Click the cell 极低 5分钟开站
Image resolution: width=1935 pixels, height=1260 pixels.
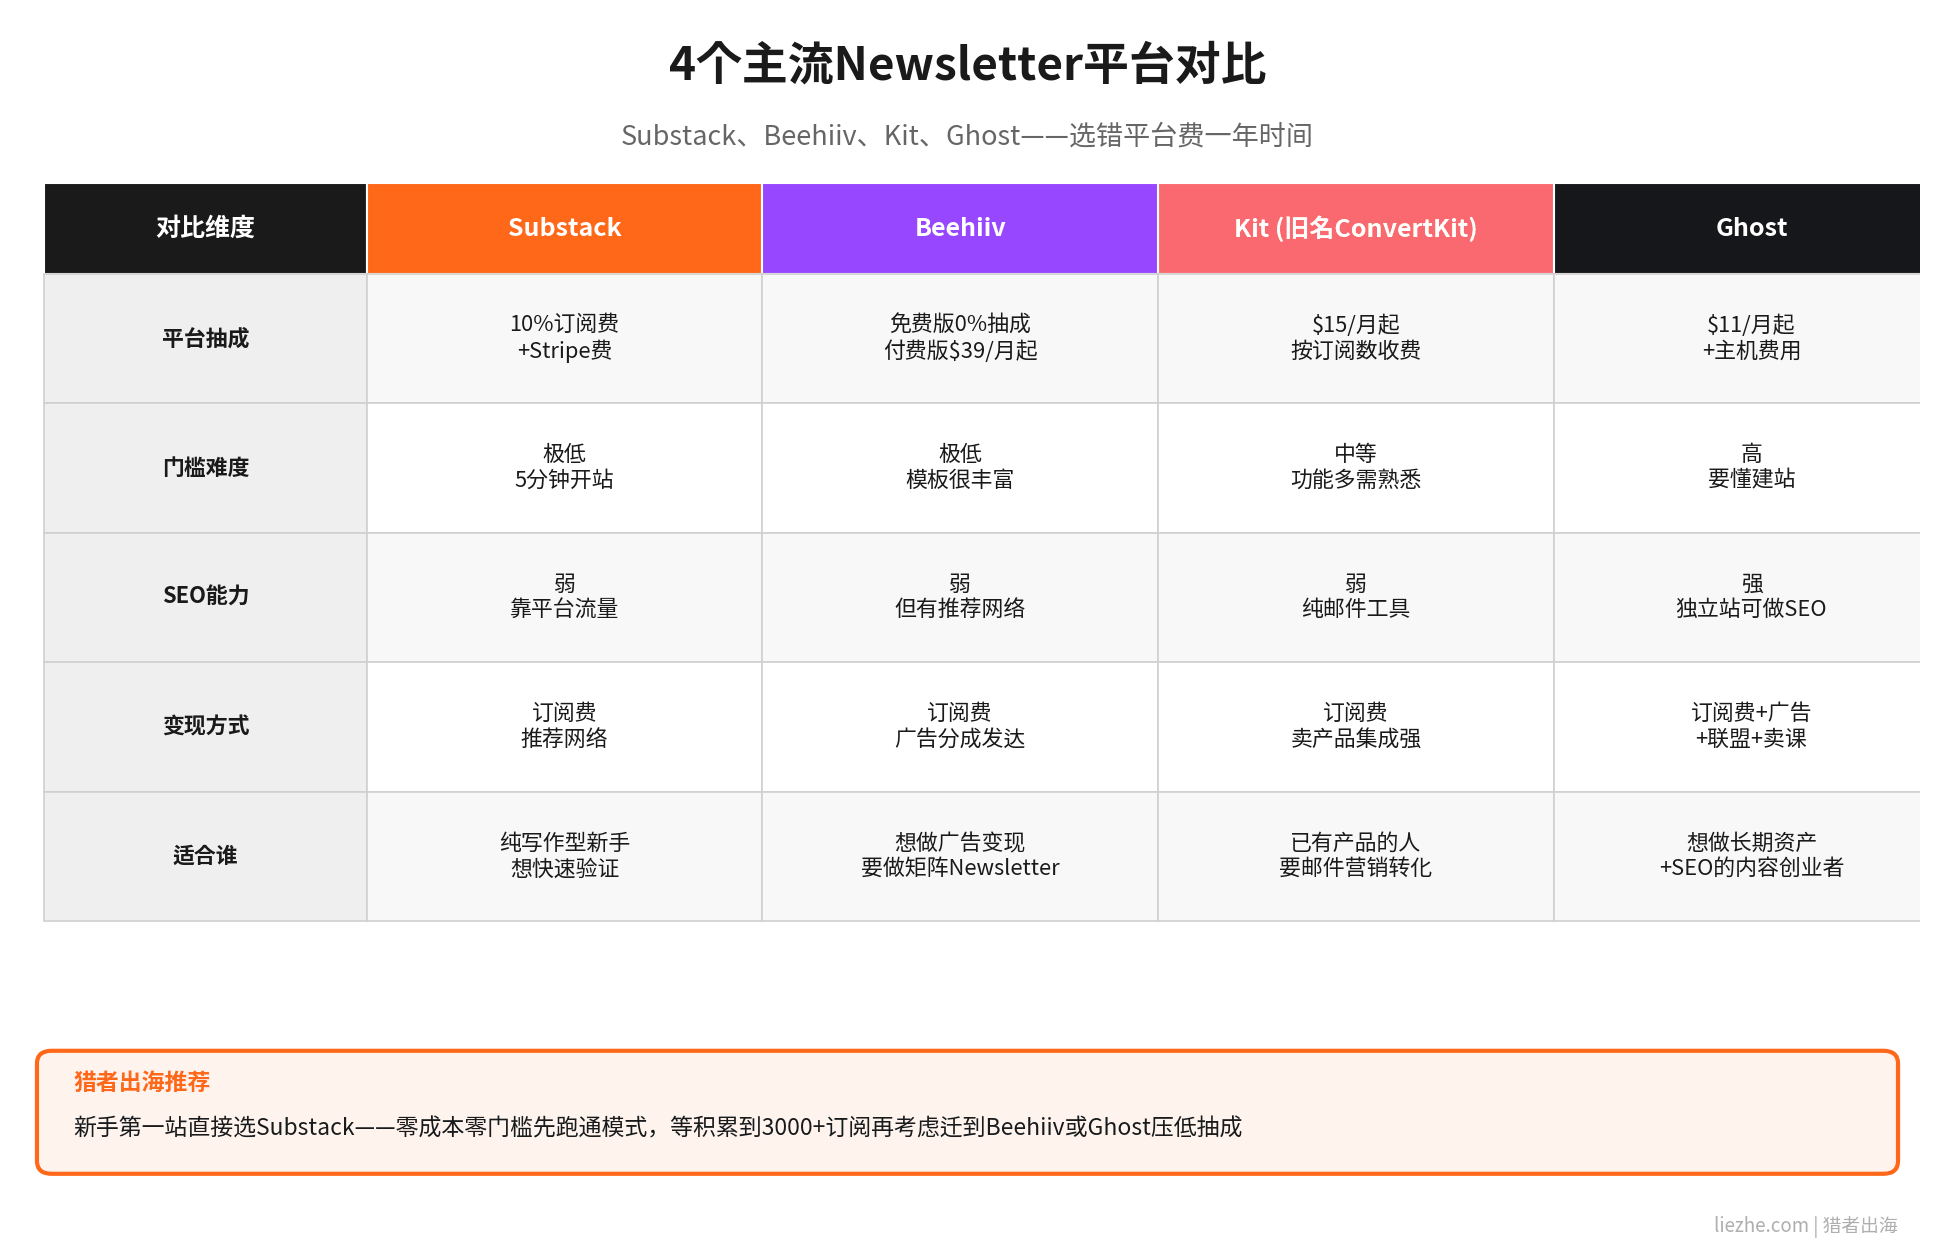[564, 467]
